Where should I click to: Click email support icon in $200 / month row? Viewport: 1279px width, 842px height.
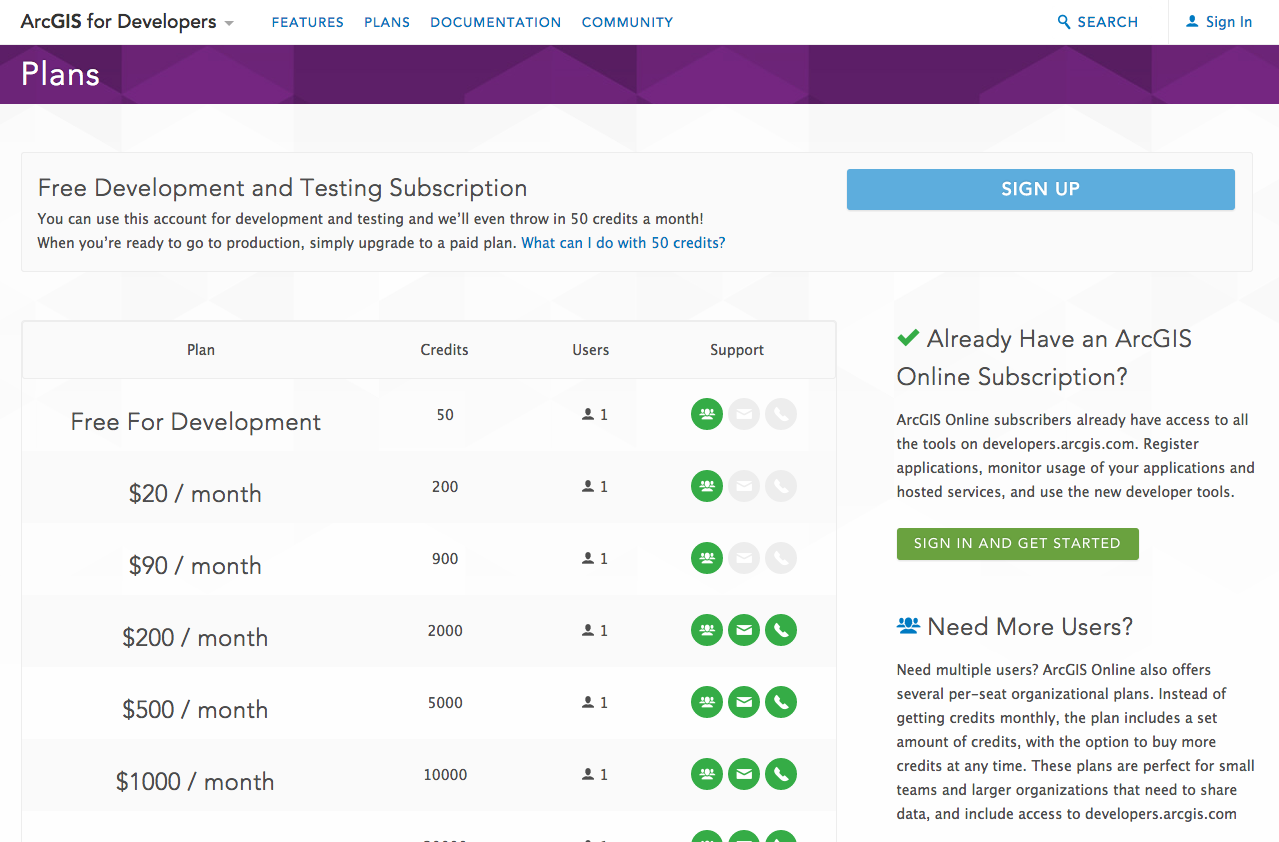pos(744,630)
